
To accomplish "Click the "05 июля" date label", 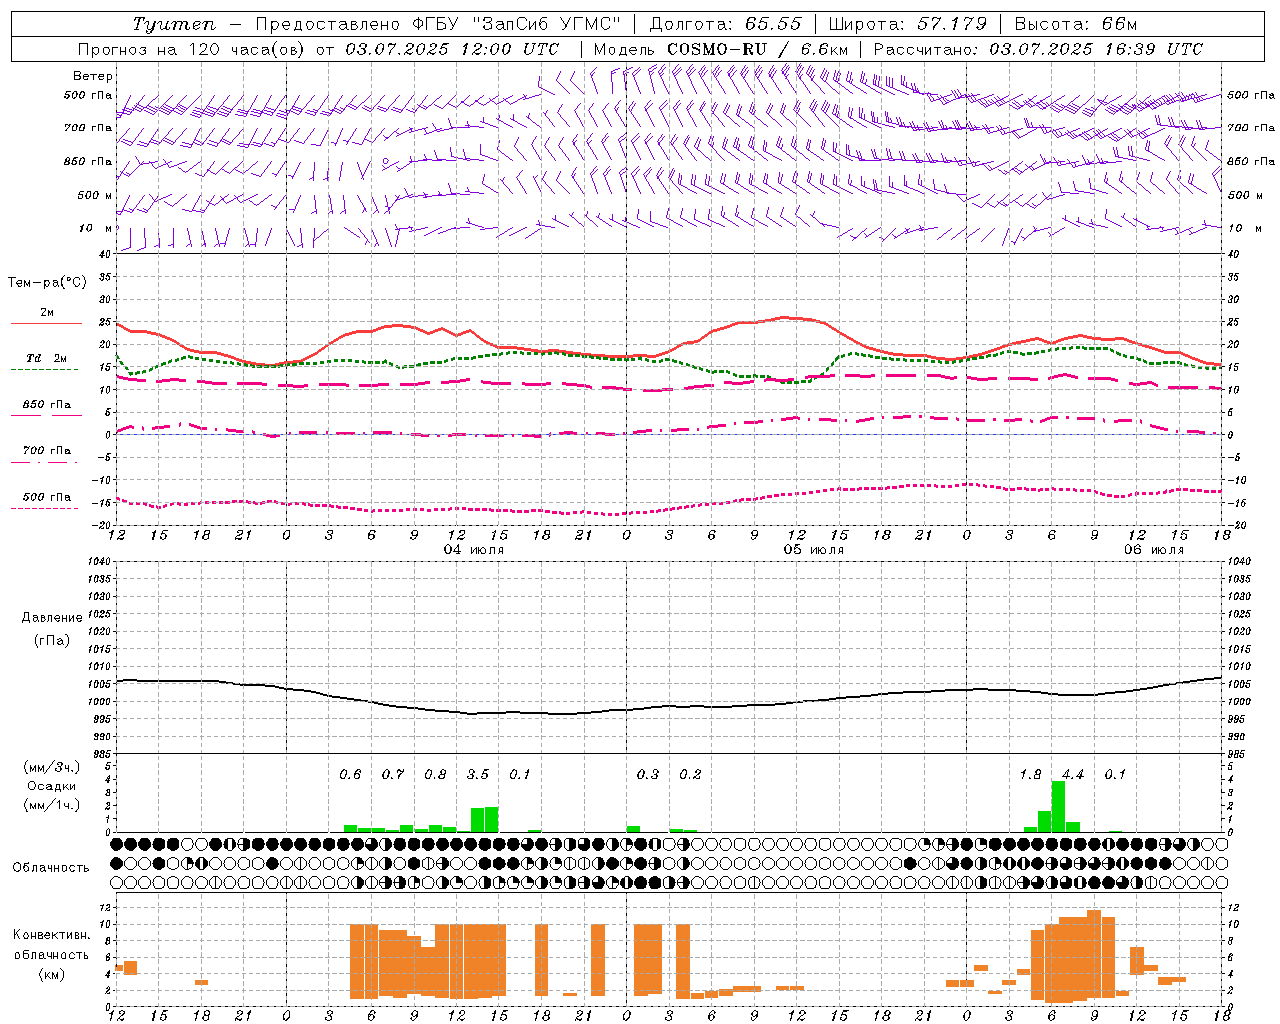I will [x=814, y=550].
